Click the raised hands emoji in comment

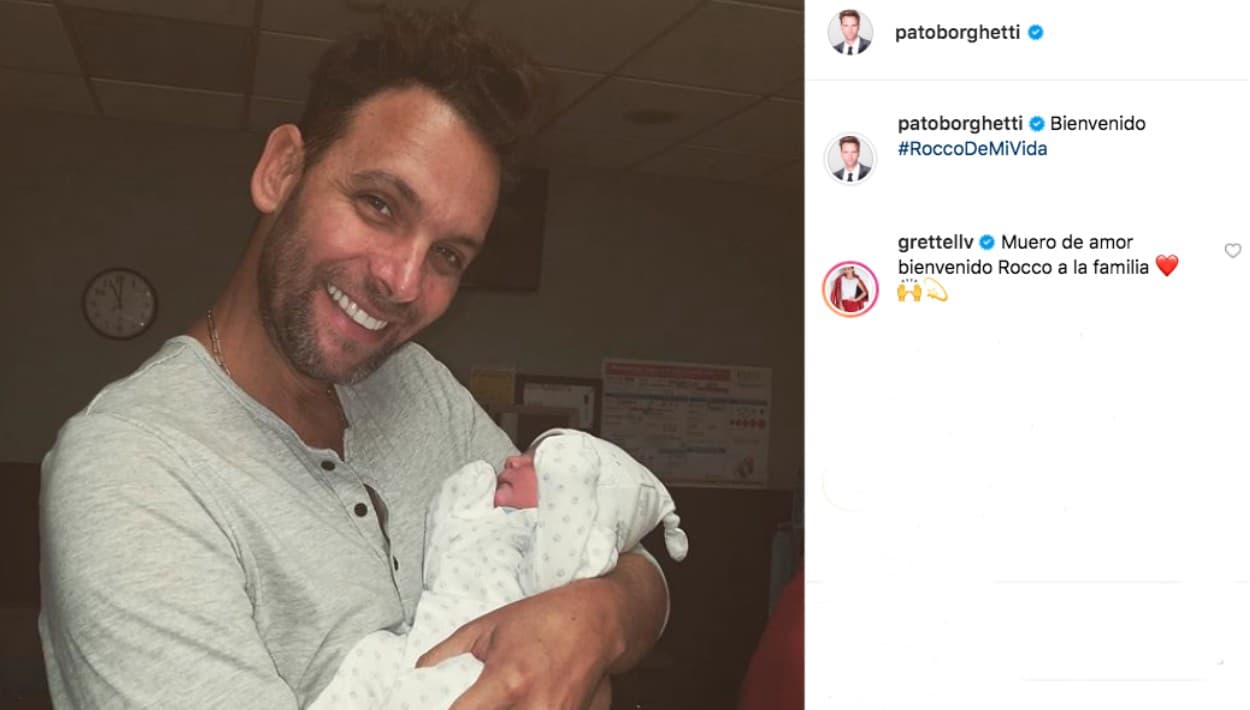click(x=909, y=290)
